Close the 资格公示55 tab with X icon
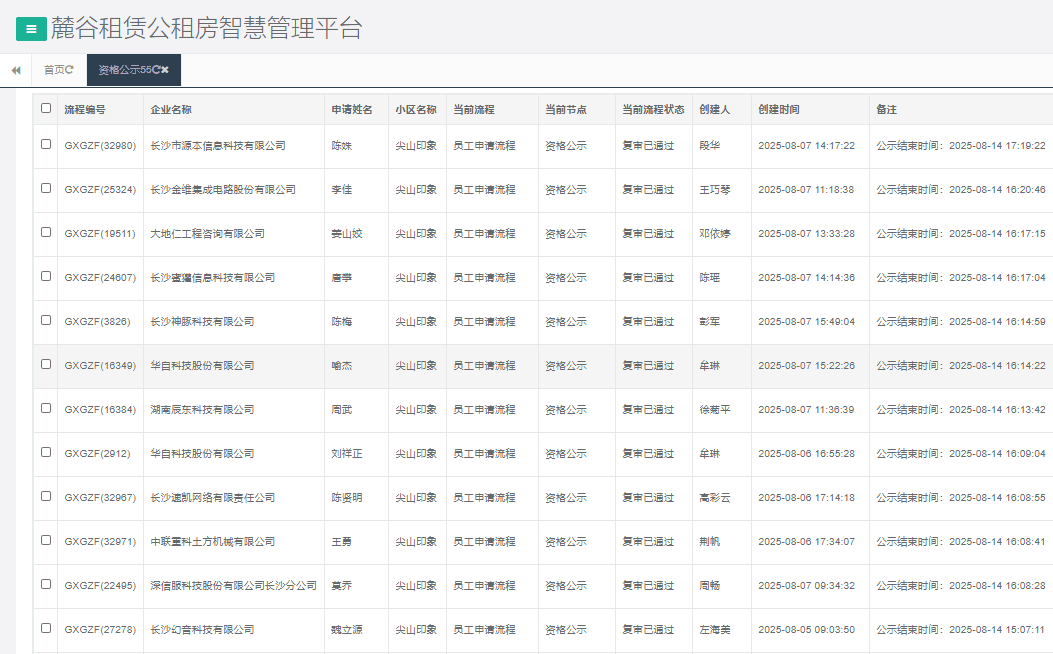Viewport: 1053px width, 654px height. (165, 70)
